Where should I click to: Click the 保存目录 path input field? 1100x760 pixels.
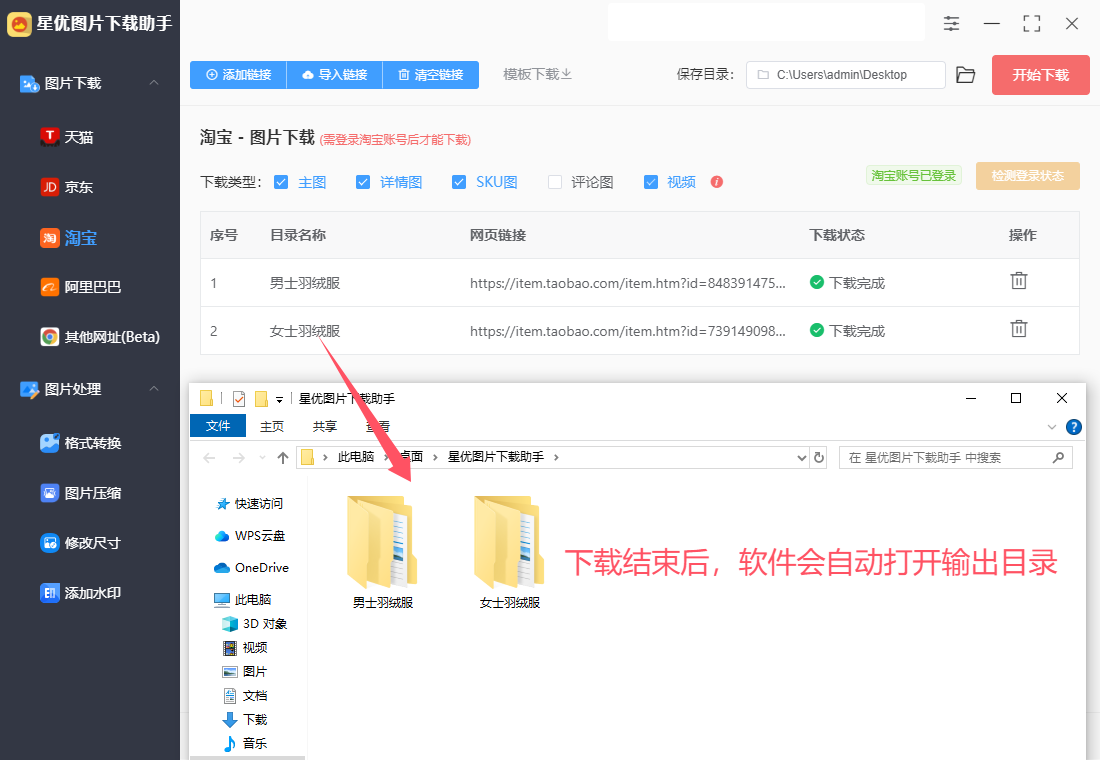pos(845,75)
